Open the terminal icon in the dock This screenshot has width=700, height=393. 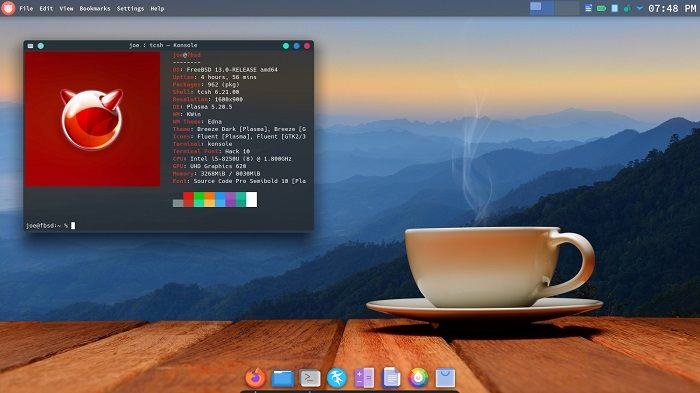tap(310, 379)
